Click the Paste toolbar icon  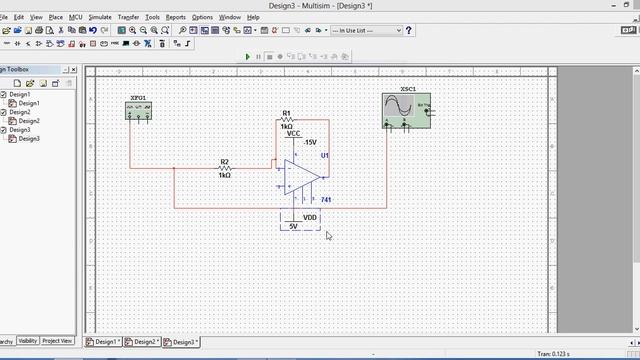(82, 31)
